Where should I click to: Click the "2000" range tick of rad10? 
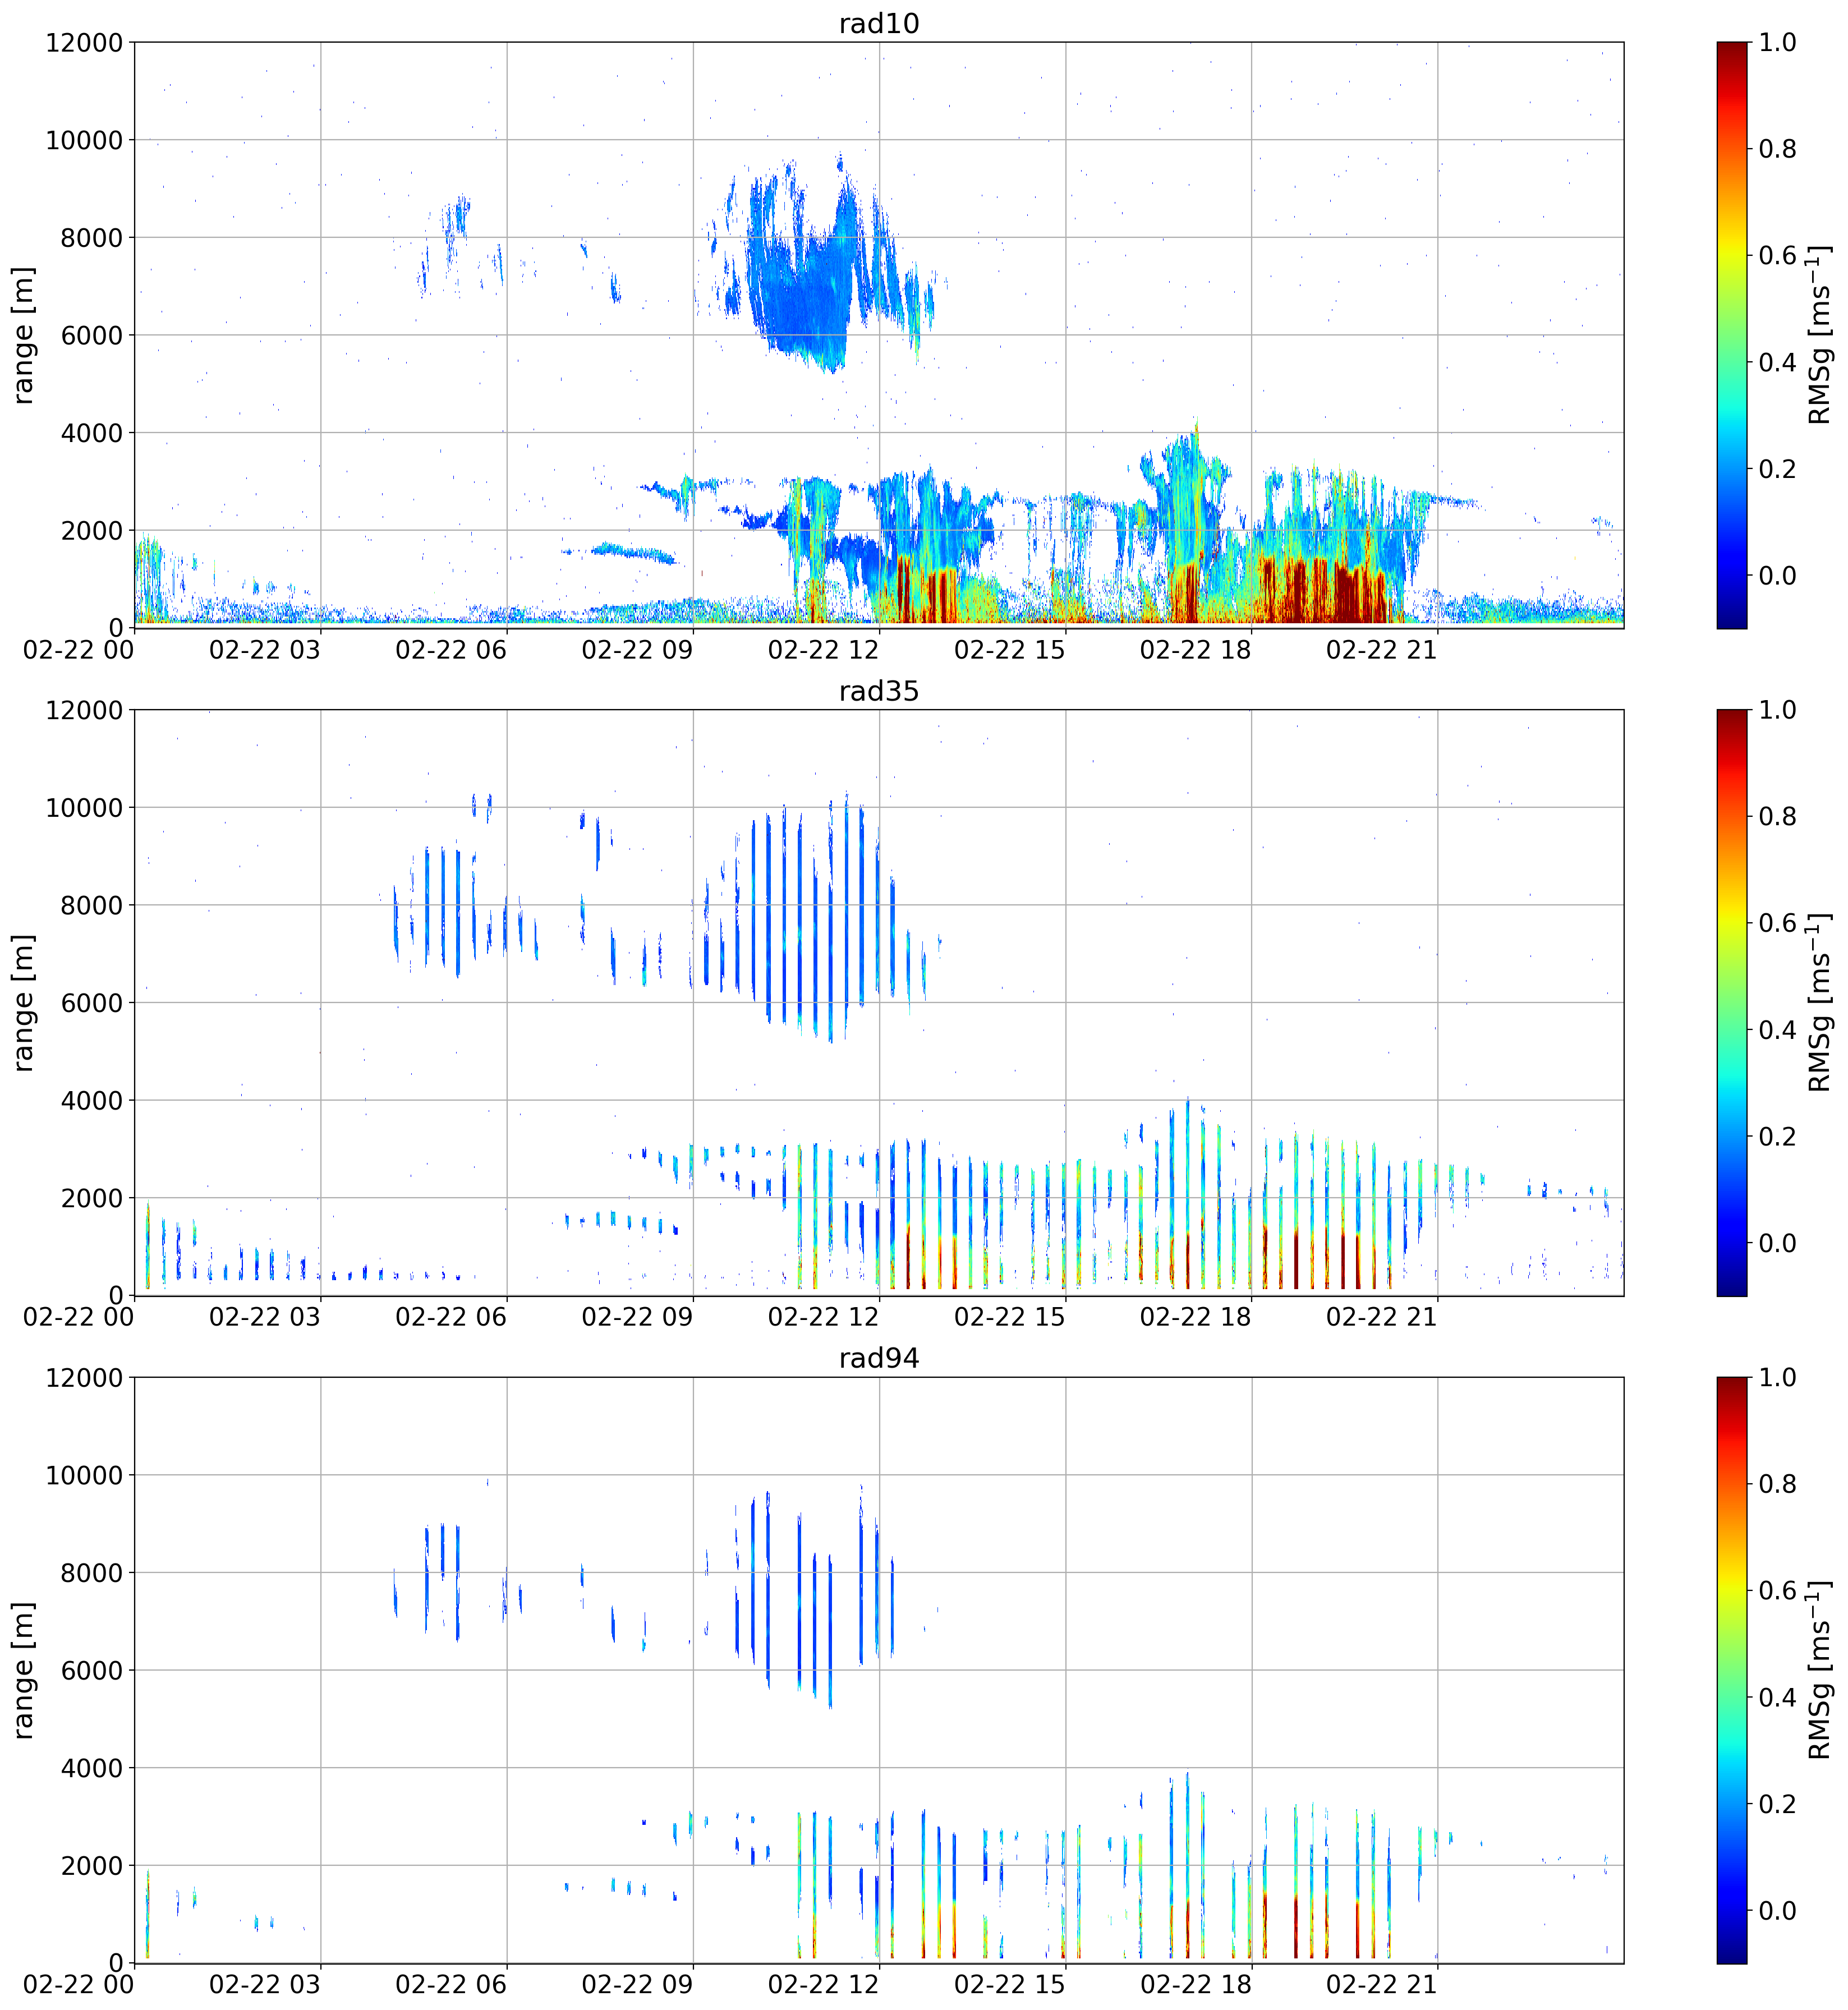[x=92, y=531]
